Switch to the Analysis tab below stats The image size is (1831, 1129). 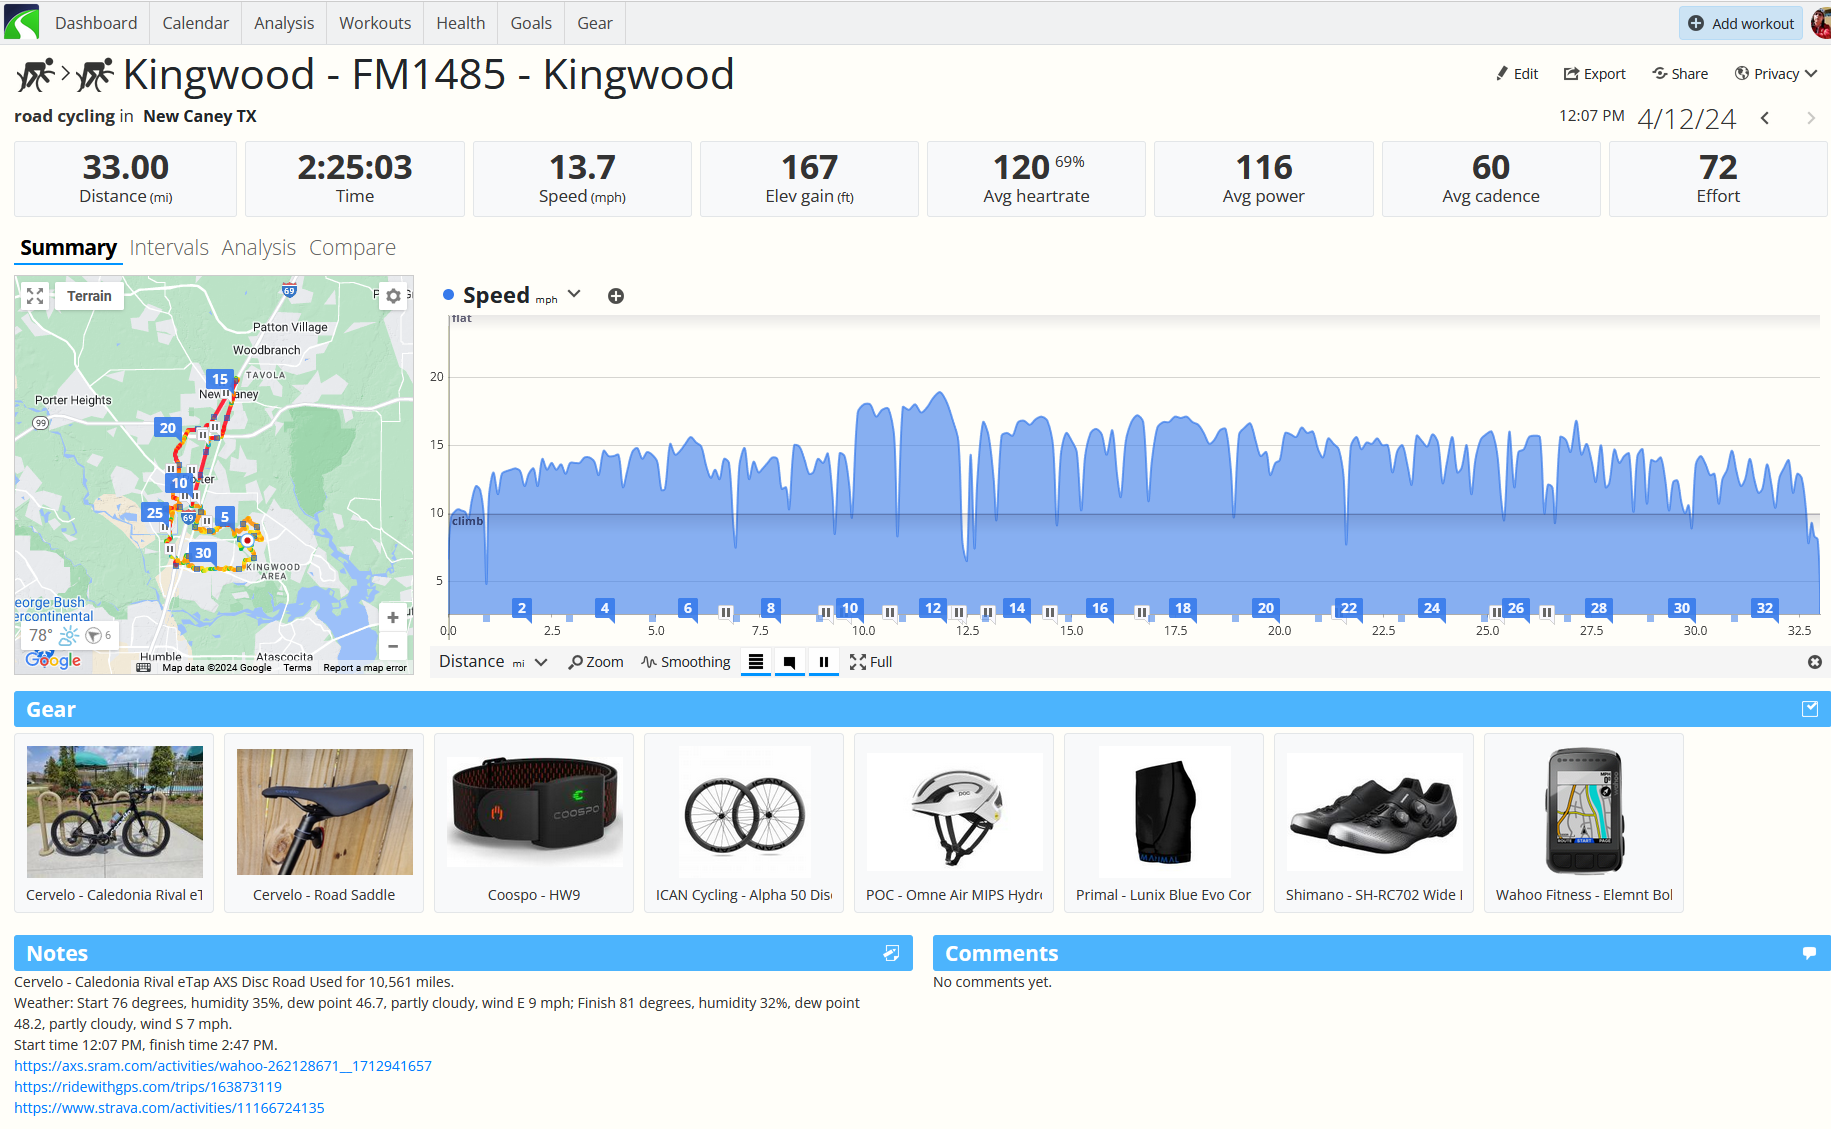tap(259, 248)
